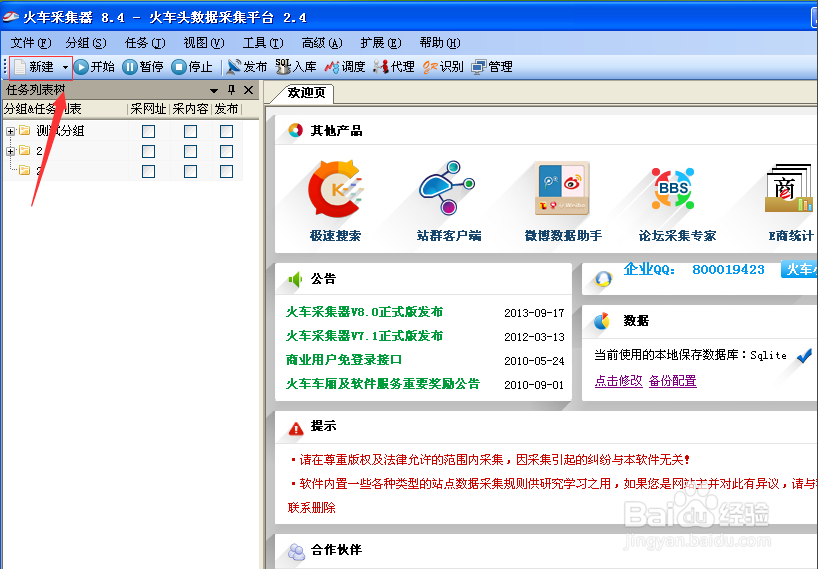Image resolution: width=818 pixels, height=569 pixels.
Task: Click the 采内容 column header
Action: click(190, 109)
